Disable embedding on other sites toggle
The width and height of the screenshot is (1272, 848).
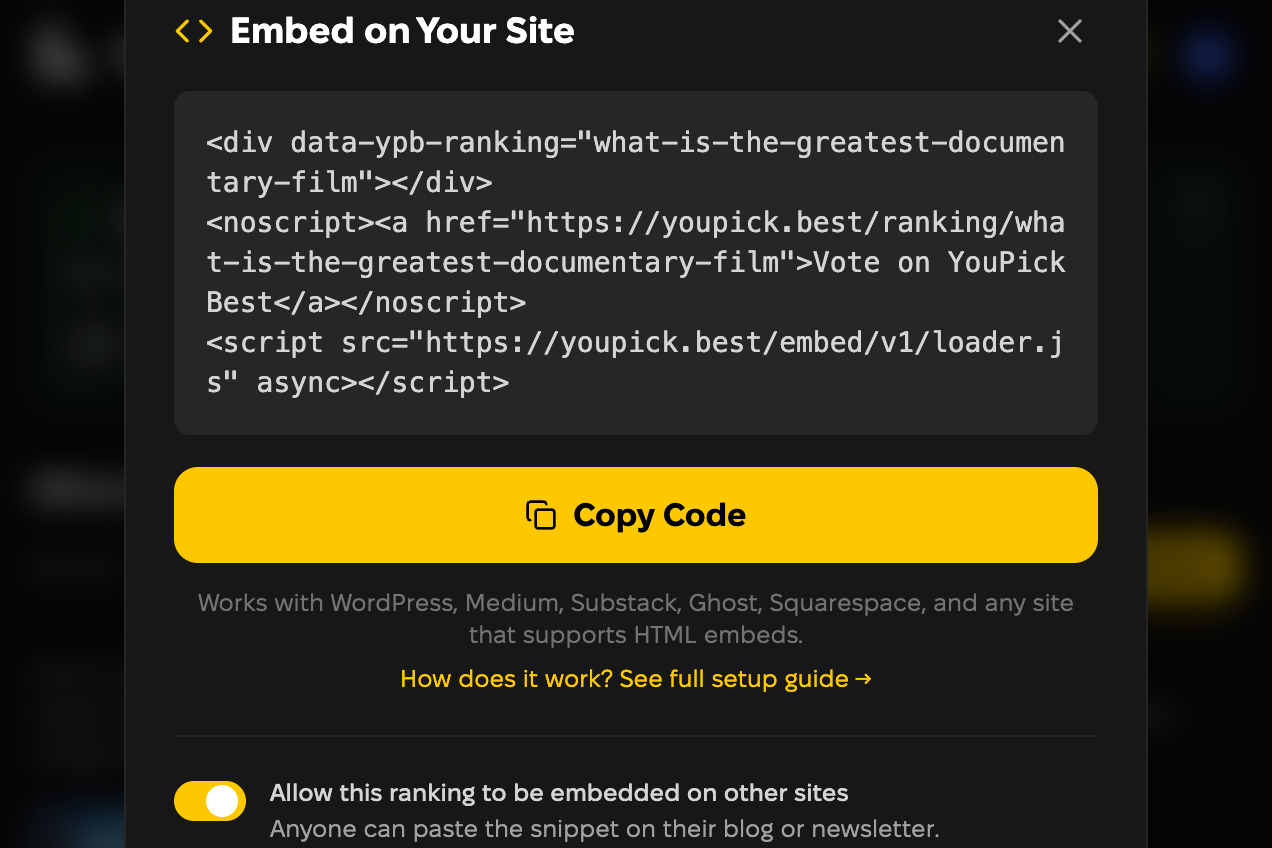[210, 801]
